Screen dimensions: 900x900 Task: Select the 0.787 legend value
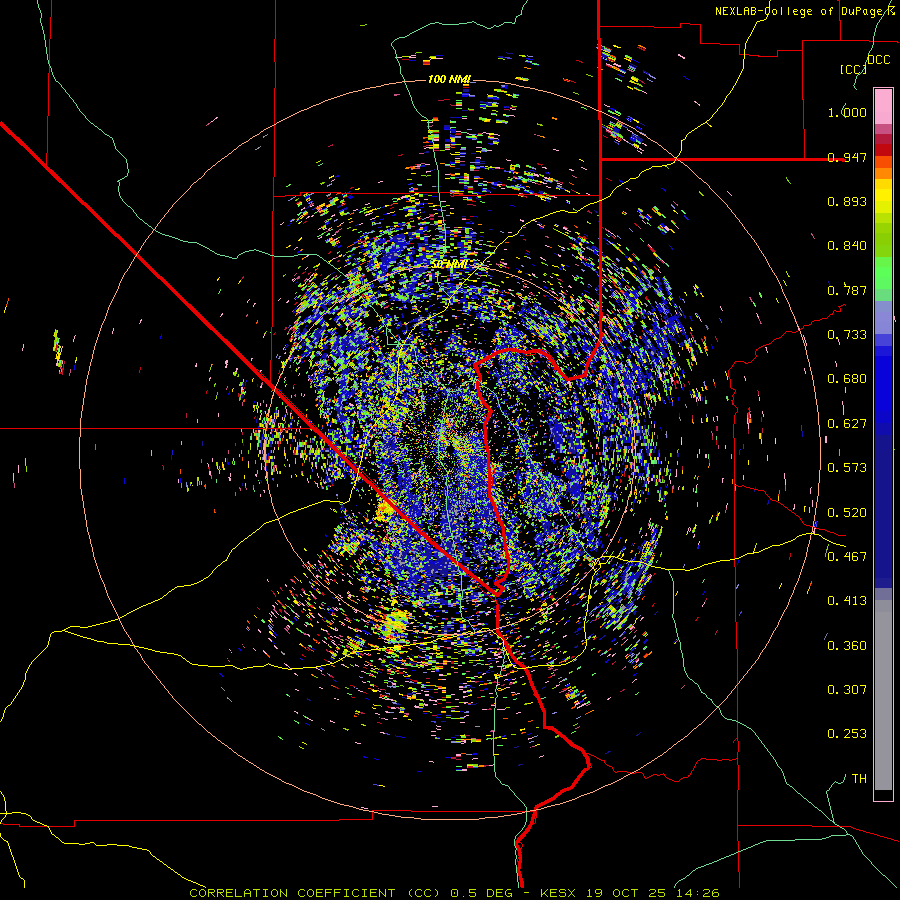pyautogui.click(x=847, y=290)
